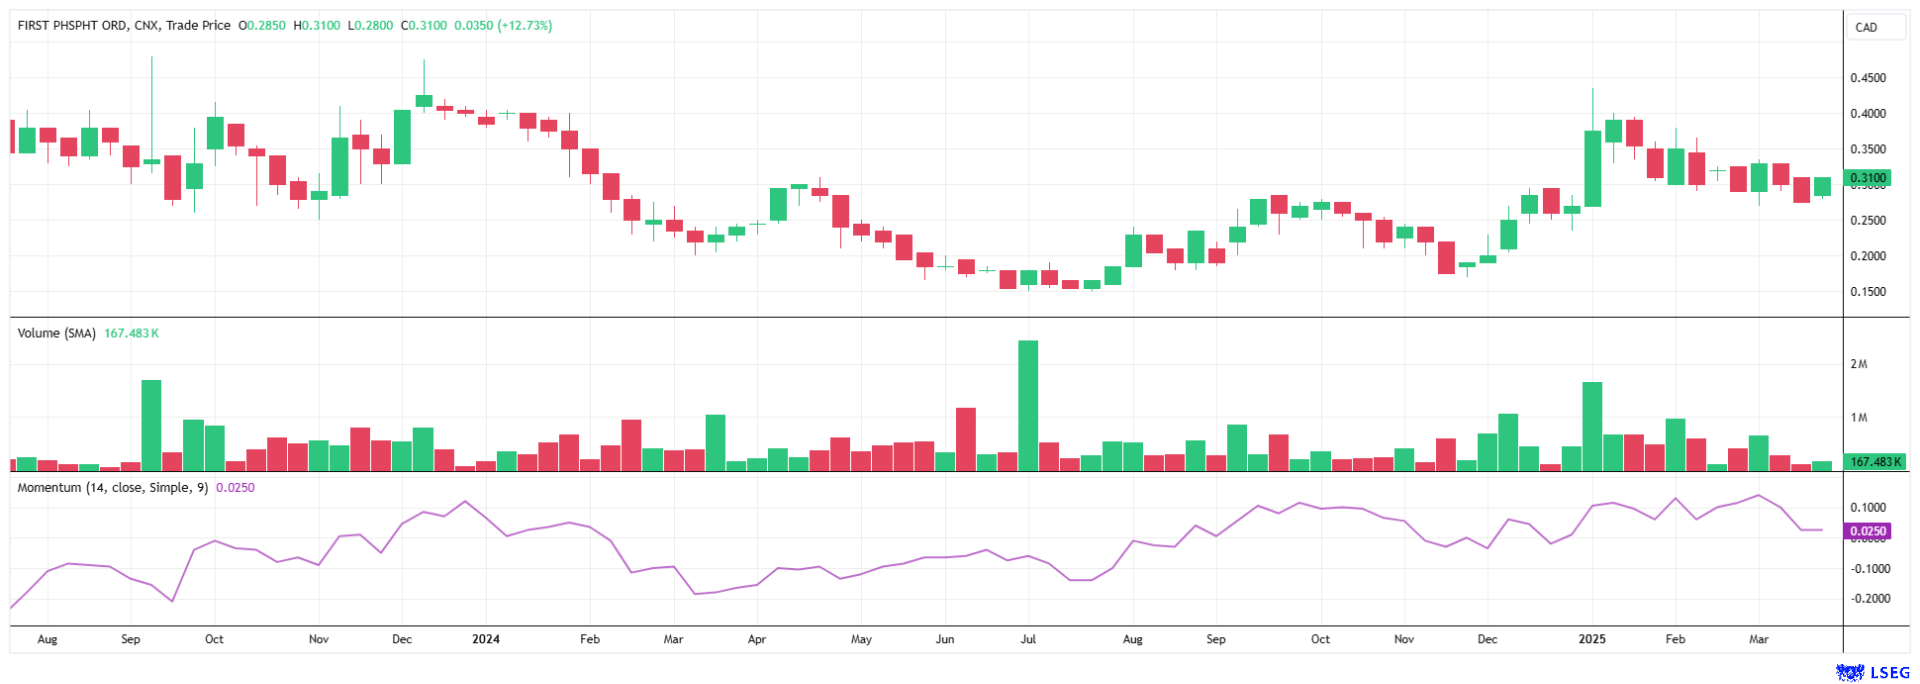Click the open price O0.2850 in header
1920x684 pixels.
coord(262,25)
